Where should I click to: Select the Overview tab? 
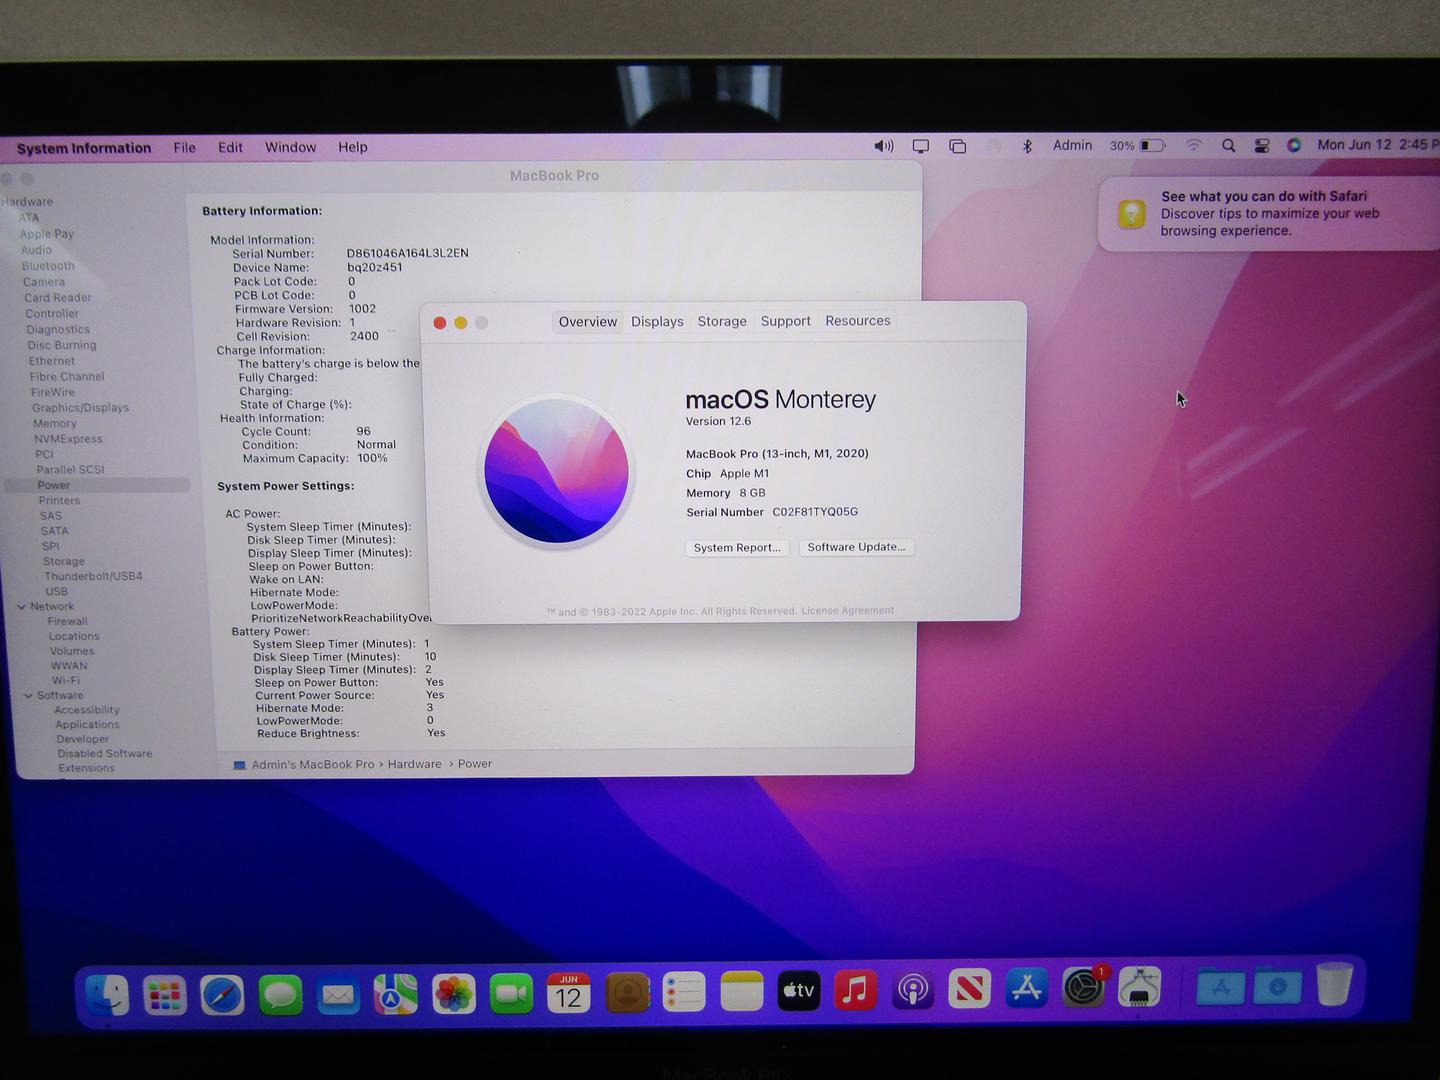point(588,322)
